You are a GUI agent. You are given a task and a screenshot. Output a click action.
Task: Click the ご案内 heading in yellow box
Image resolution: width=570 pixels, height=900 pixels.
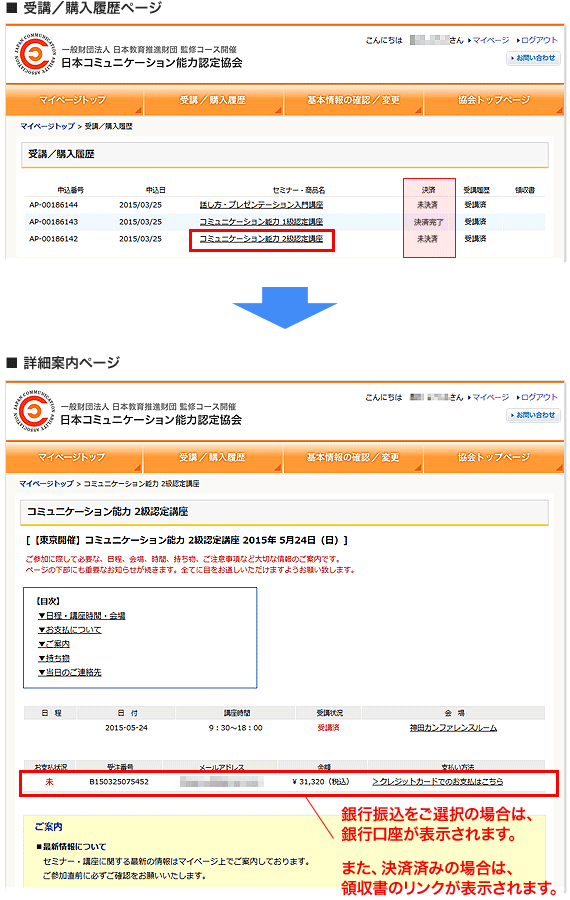(48, 827)
